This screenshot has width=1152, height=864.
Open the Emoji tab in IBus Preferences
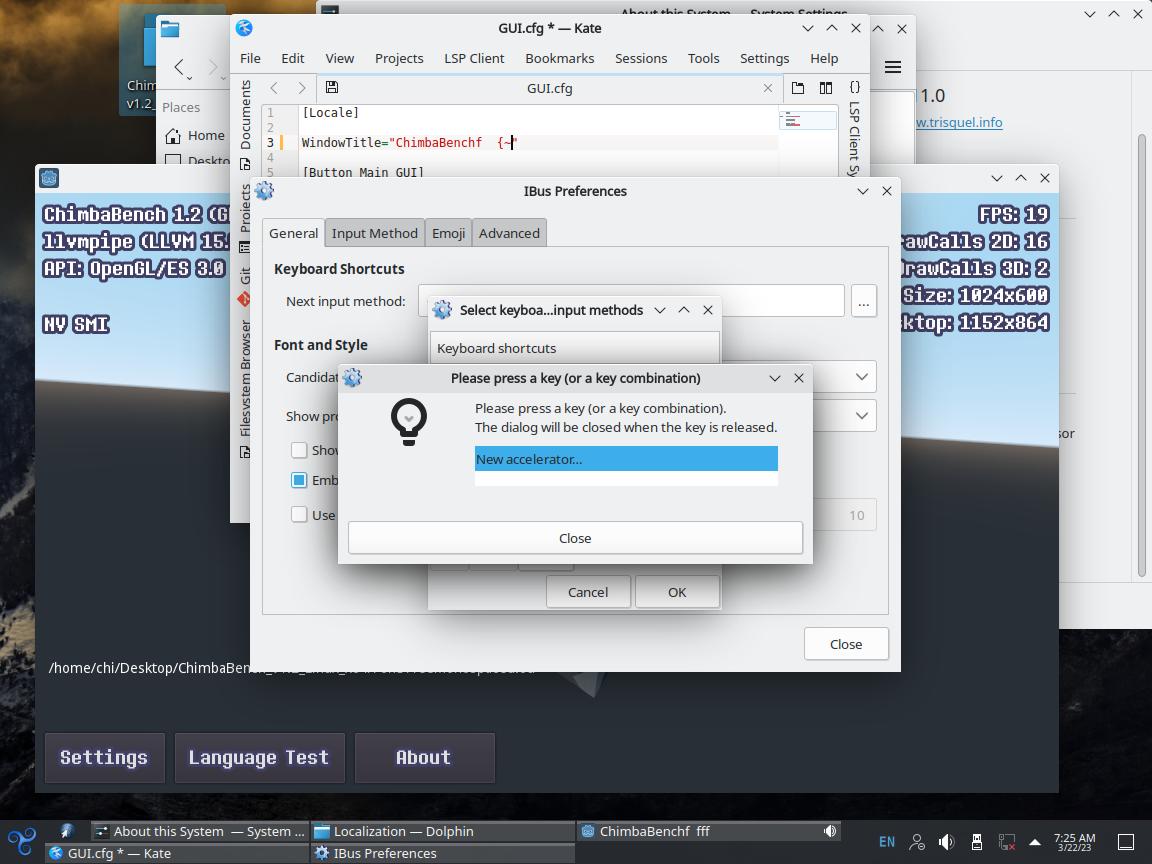(x=448, y=233)
